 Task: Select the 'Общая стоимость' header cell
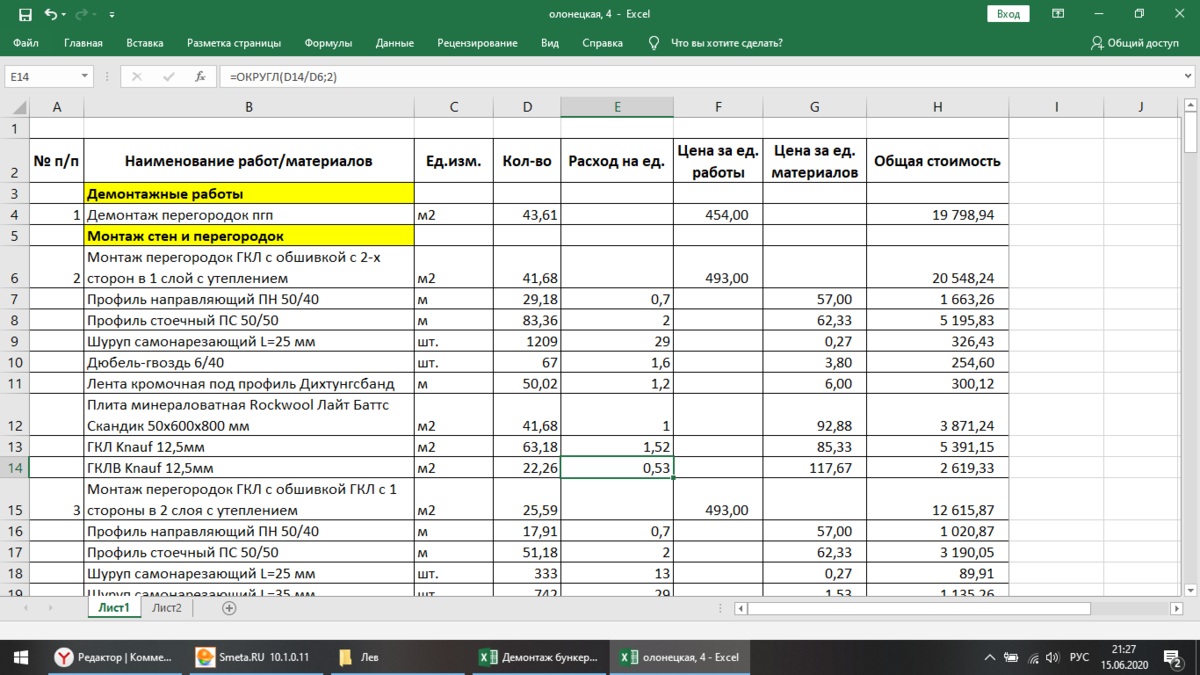click(x=937, y=161)
